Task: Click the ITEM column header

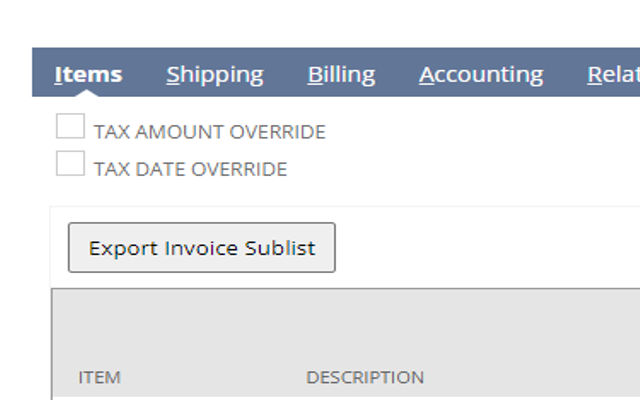Action: click(99, 377)
